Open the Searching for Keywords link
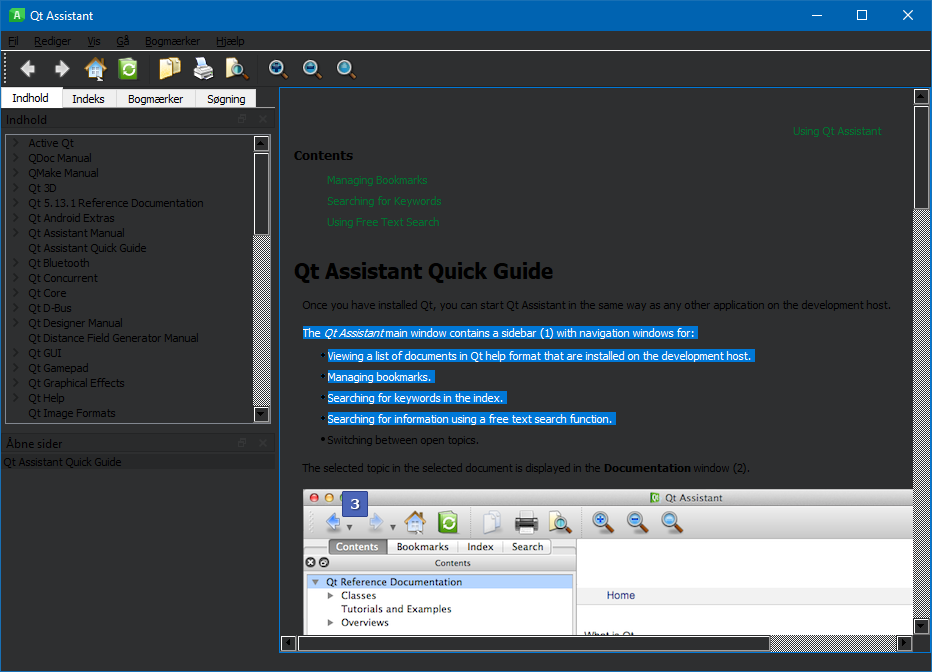Screen dimensions: 932x672 384,201
